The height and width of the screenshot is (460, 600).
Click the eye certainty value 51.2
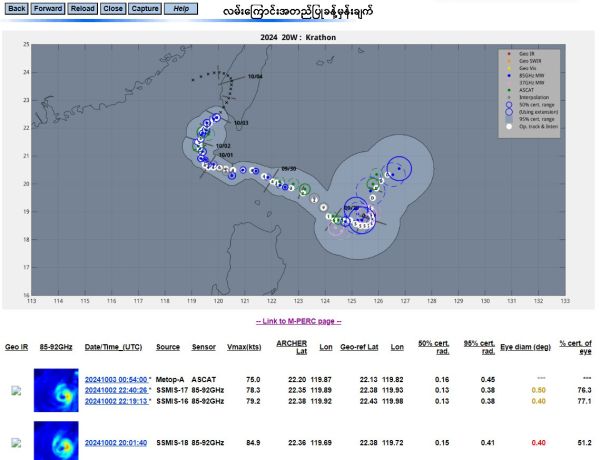click(584, 443)
